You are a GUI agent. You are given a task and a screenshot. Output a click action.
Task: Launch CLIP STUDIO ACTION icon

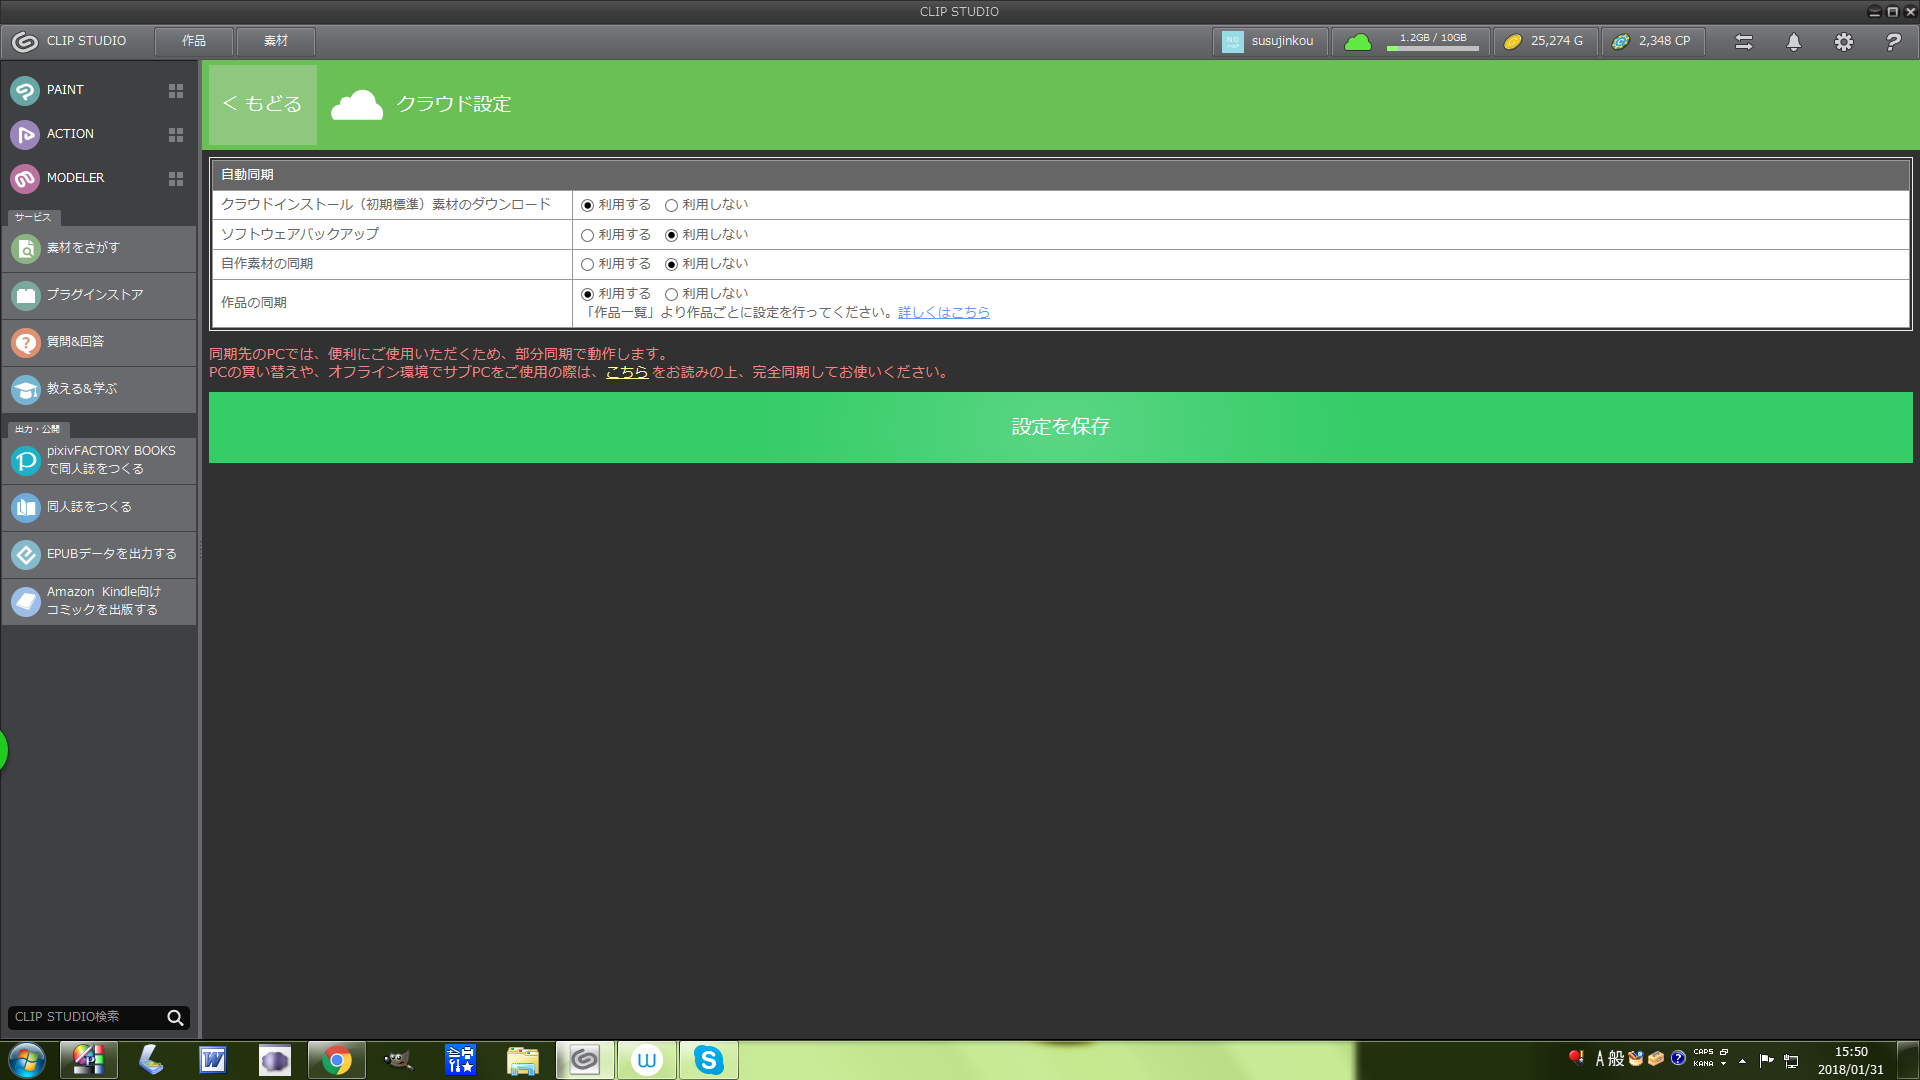(x=25, y=134)
